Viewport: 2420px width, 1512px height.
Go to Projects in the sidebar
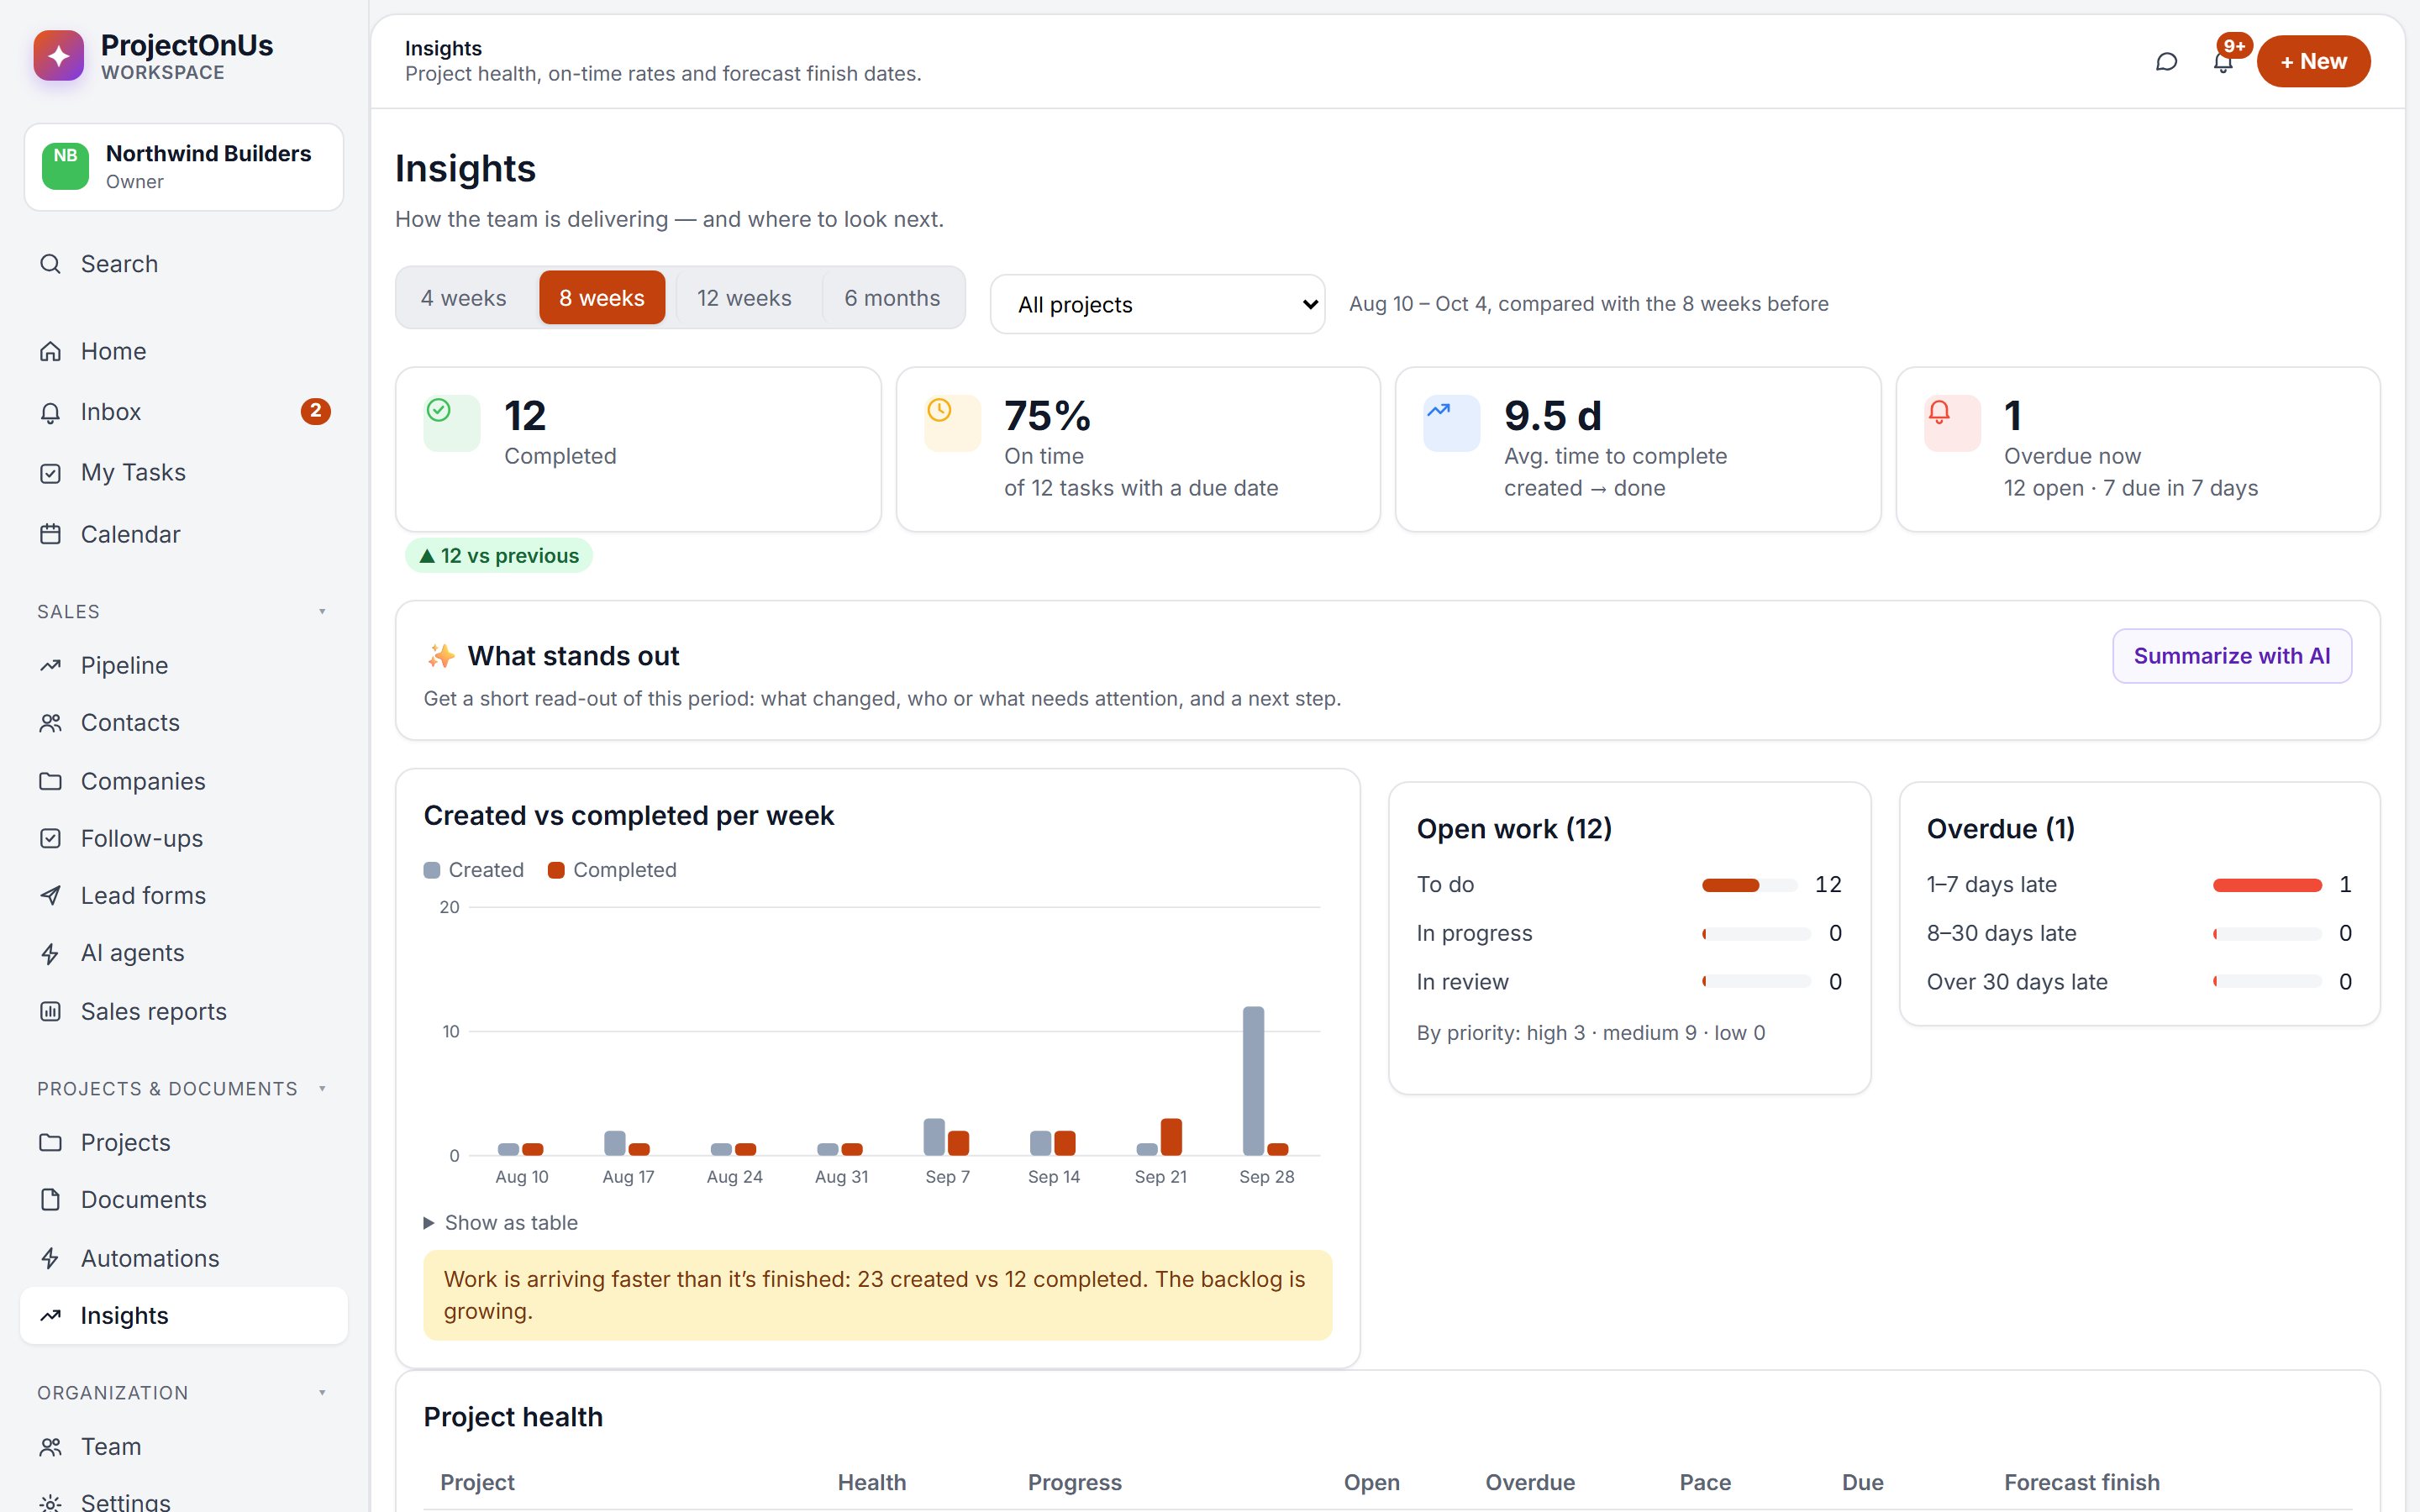(184, 1142)
